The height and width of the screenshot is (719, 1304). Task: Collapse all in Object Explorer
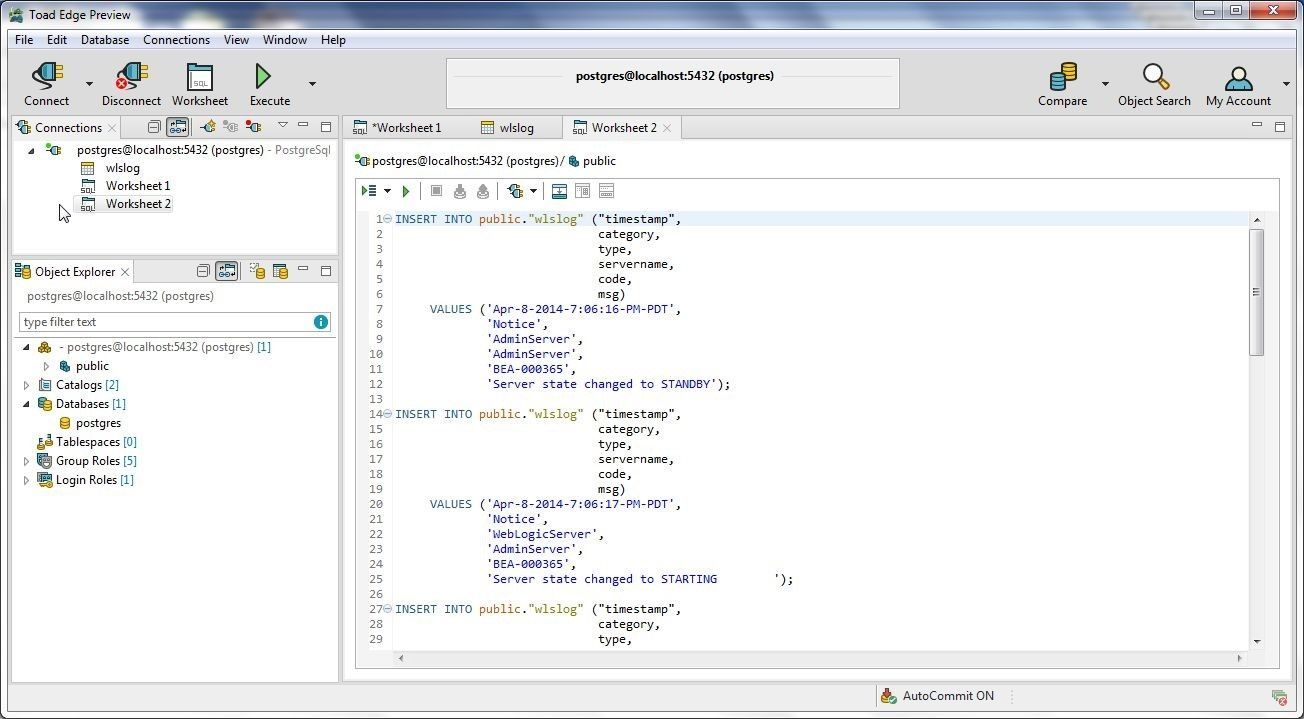point(203,271)
